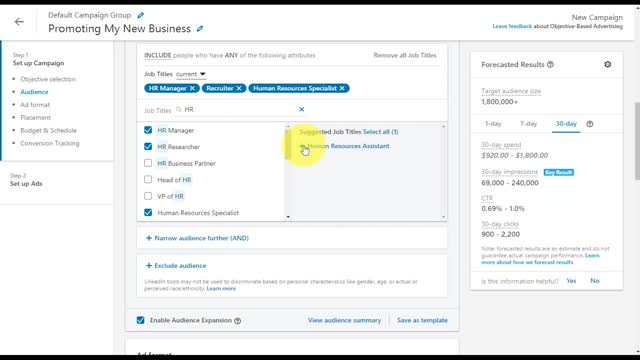The width and height of the screenshot is (640, 360).
Task: Go back using the left arrow icon
Action: 19,22
